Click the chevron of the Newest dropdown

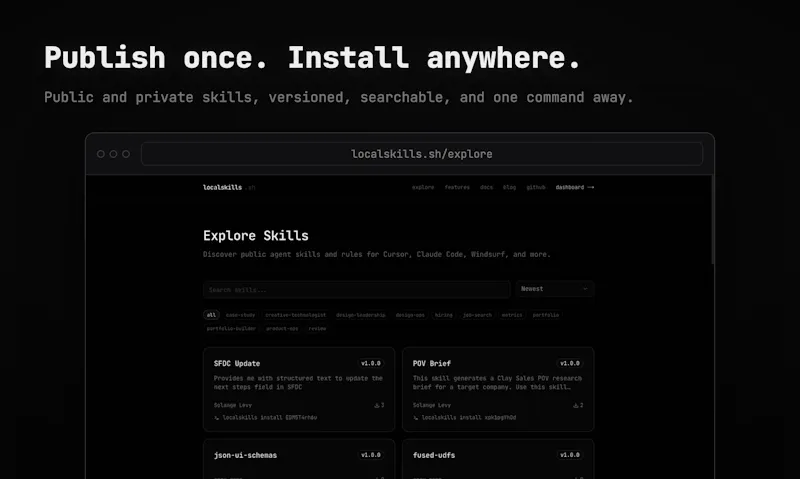click(x=585, y=289)
